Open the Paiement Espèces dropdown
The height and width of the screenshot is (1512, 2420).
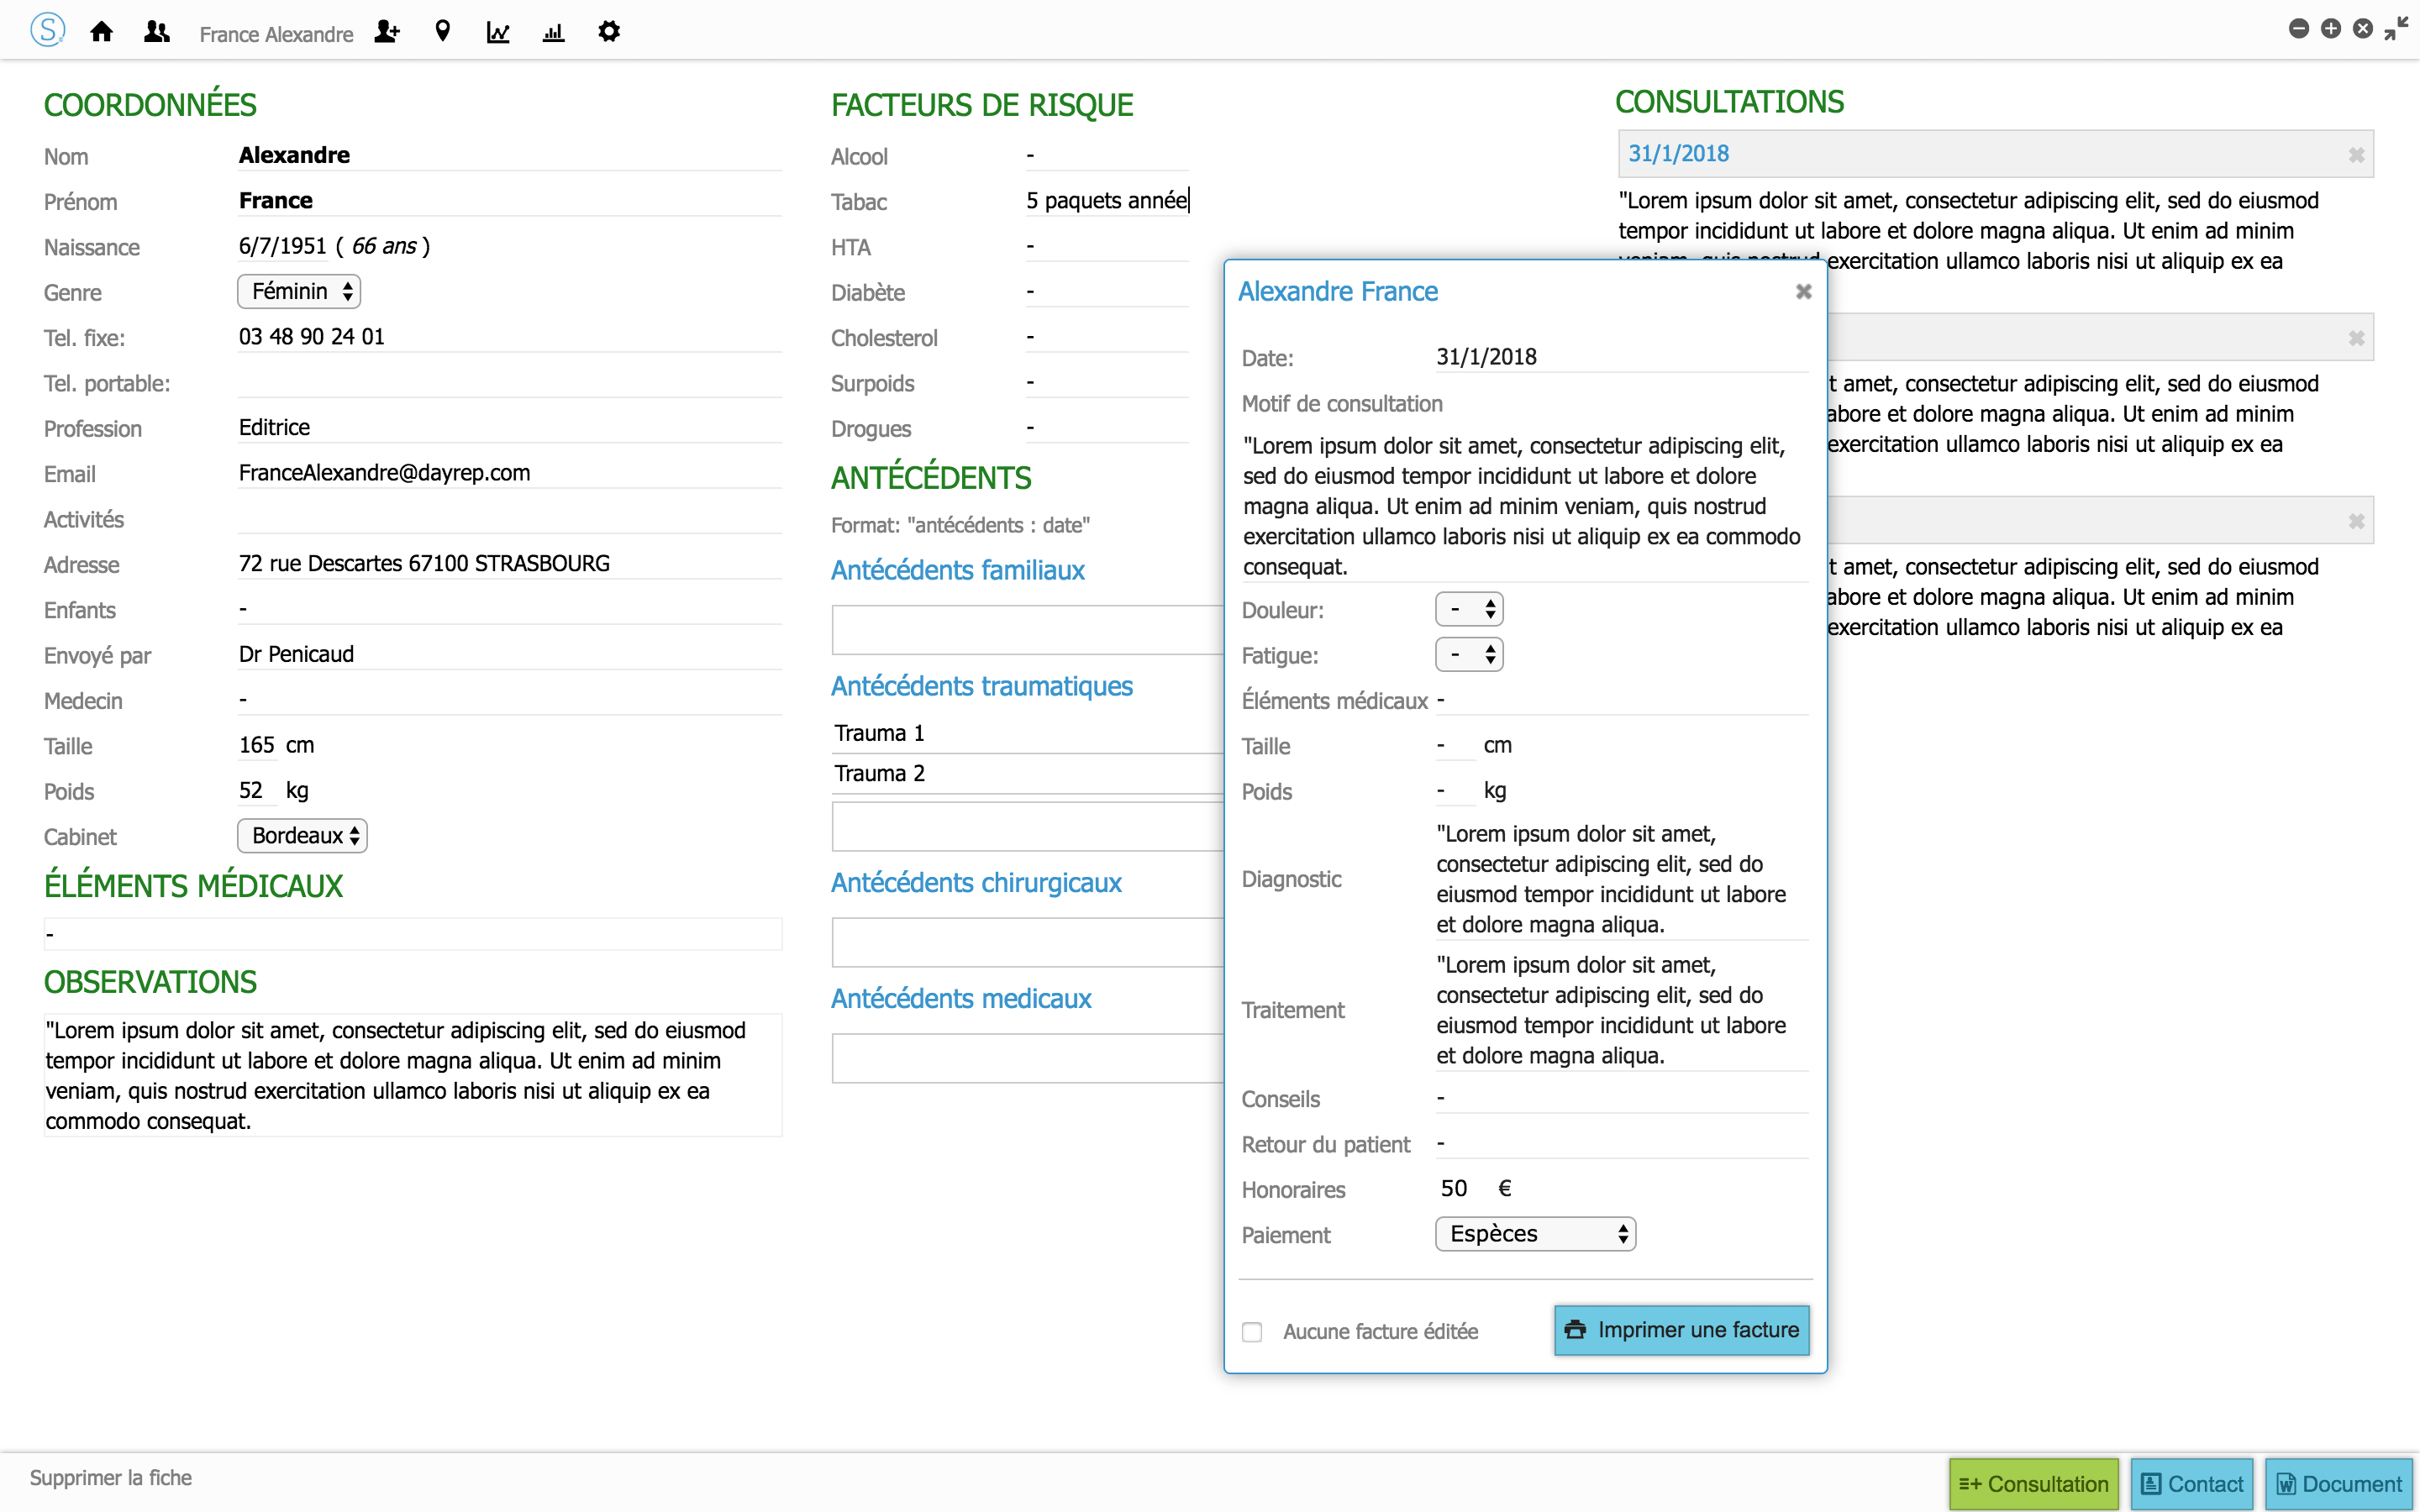click(1535, 1234)
